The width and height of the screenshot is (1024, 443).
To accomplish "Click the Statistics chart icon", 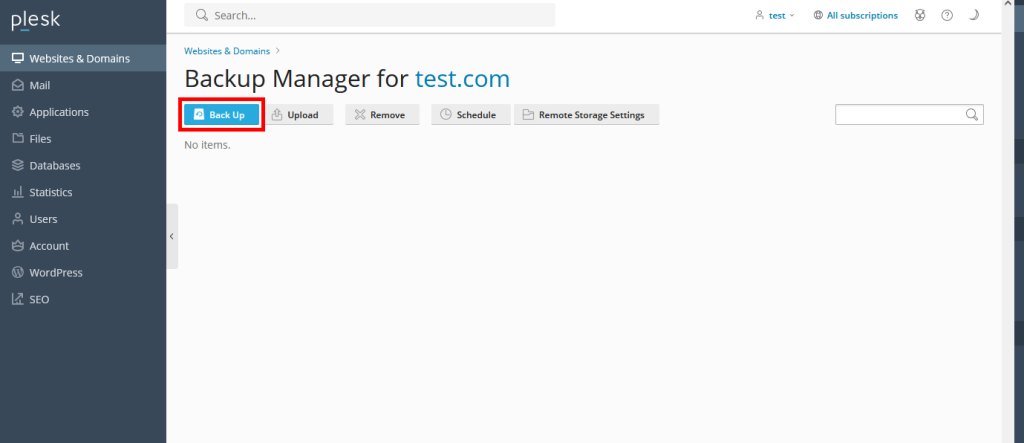I will 18,192.
